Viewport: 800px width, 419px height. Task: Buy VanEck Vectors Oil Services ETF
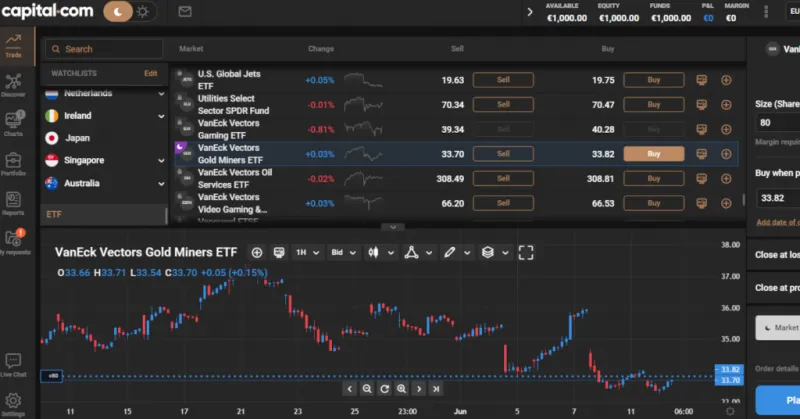coord(654,178)
